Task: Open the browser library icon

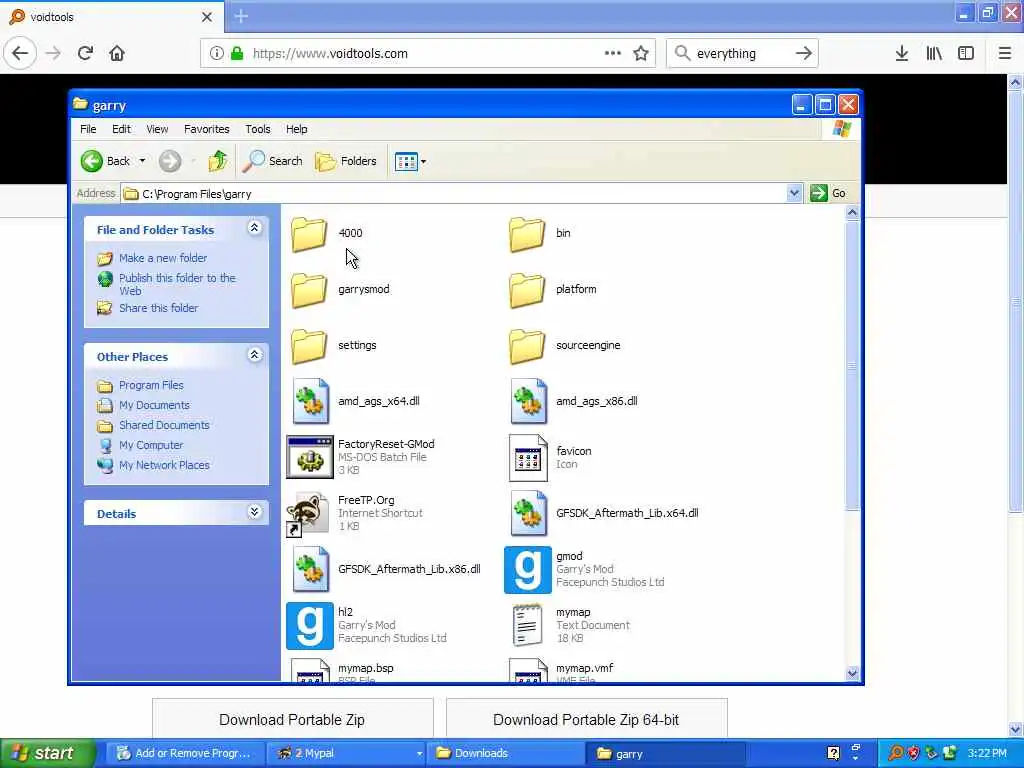Action: 934,53
